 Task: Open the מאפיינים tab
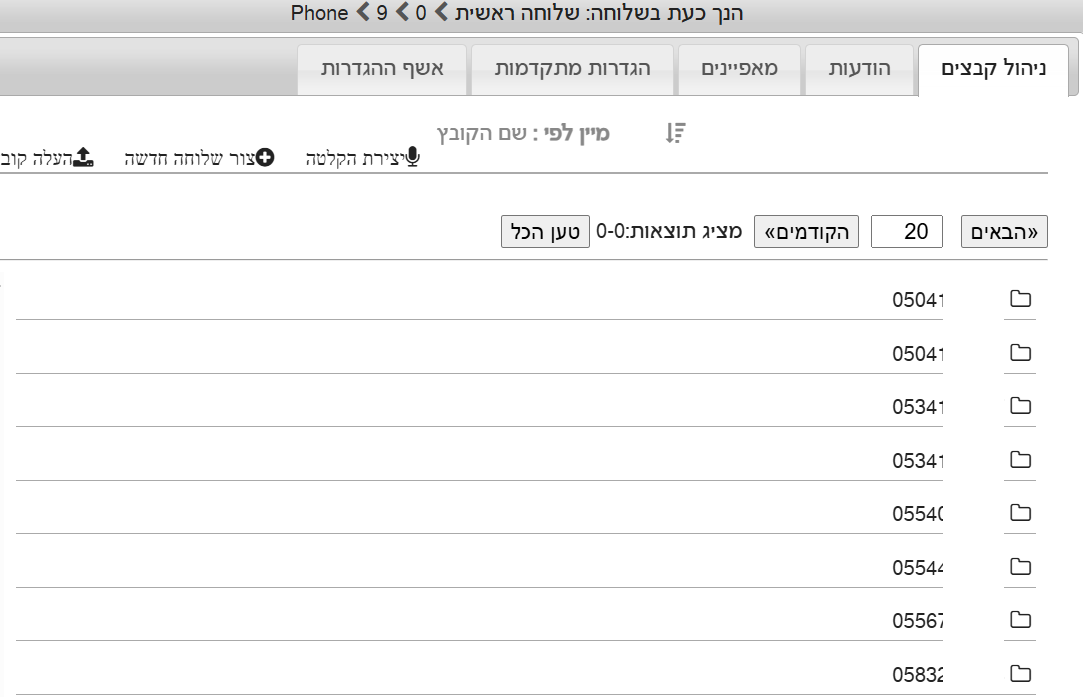tap(739, 69)
